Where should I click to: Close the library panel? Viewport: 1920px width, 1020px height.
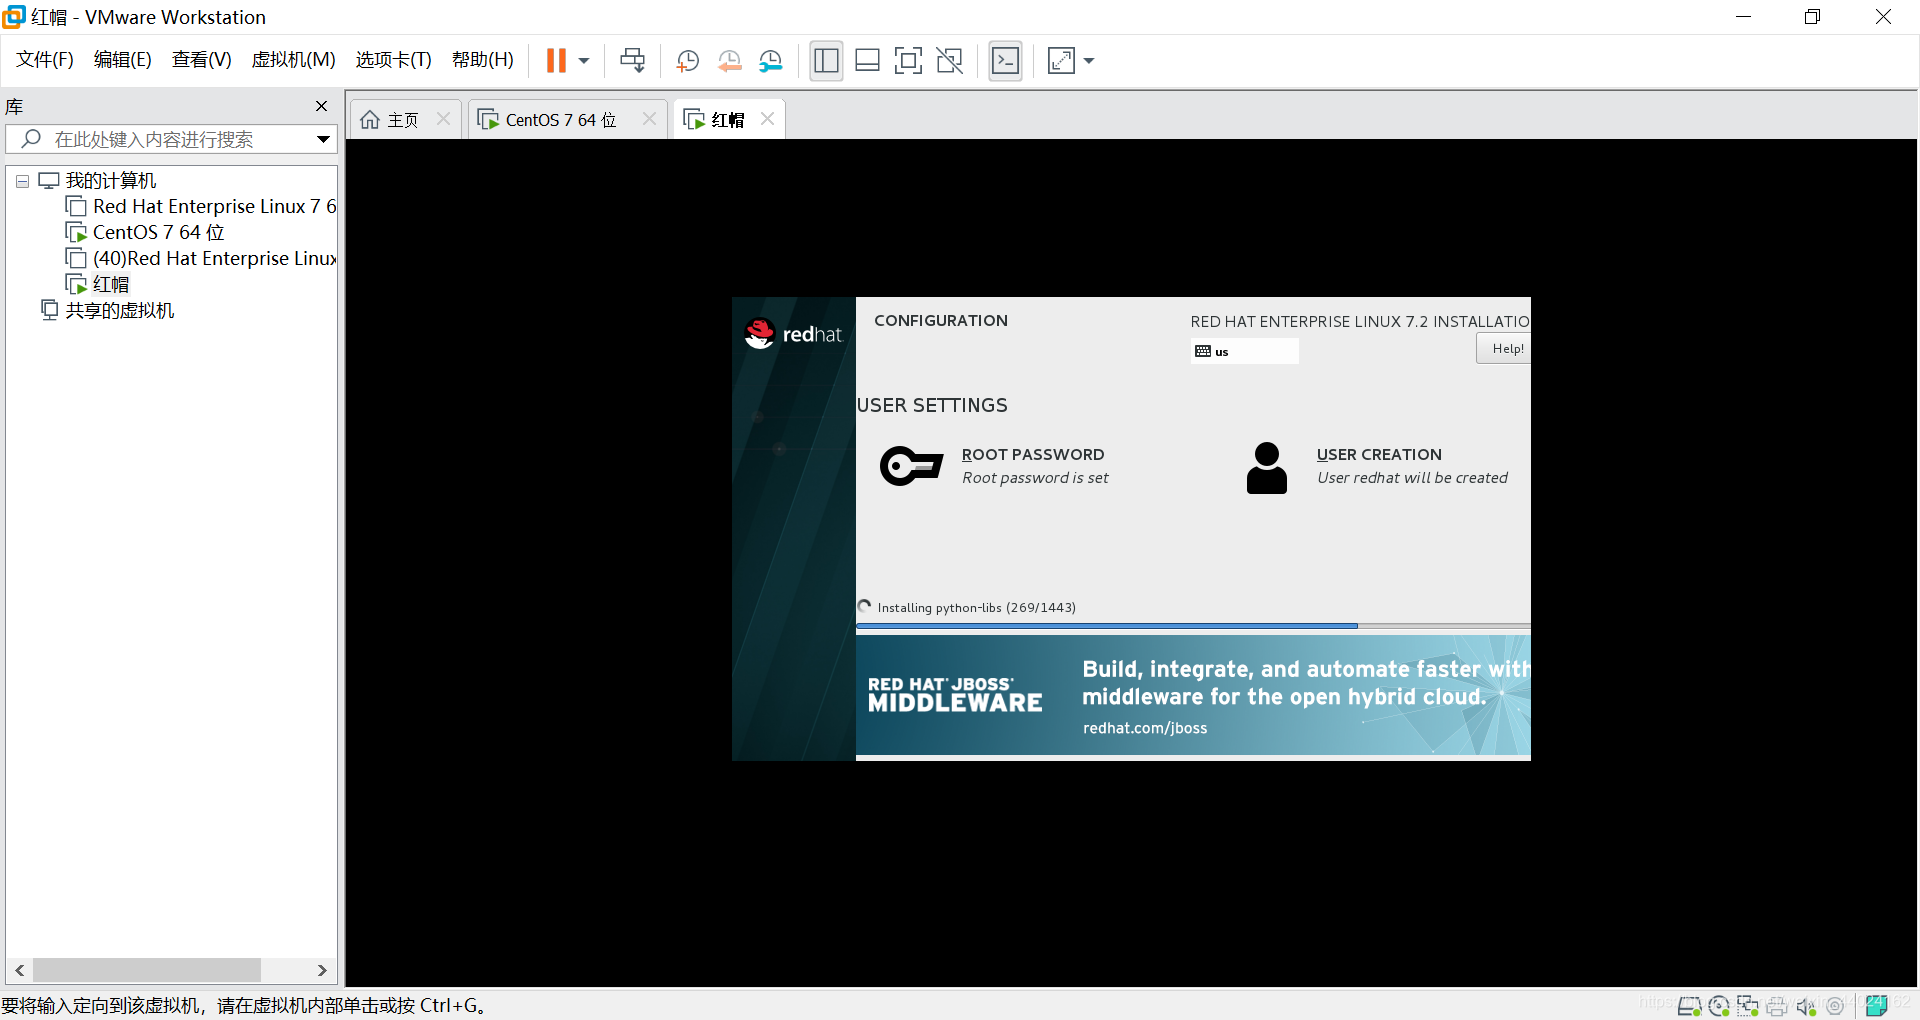321,106
